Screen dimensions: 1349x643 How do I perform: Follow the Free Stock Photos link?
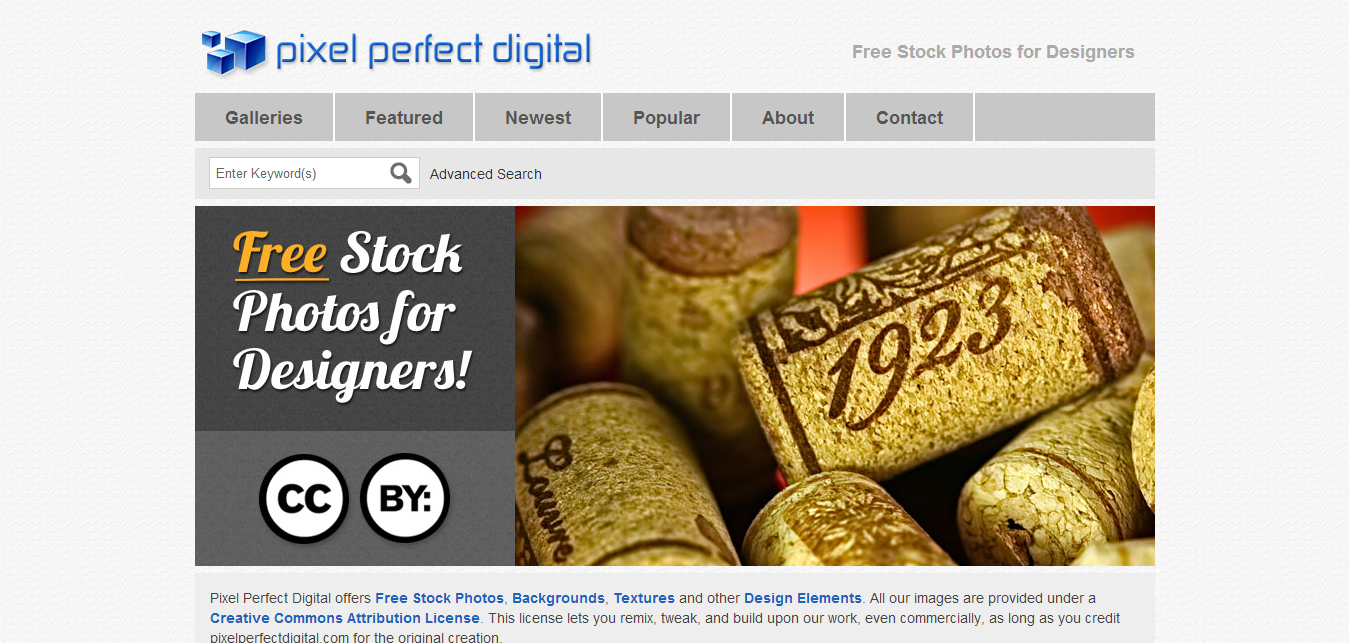point(440,598)
